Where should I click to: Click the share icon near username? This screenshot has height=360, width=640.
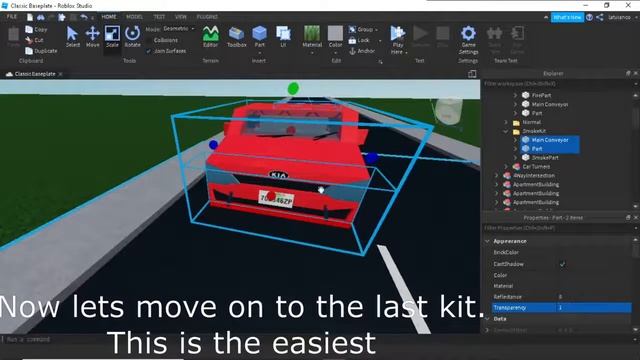point(600,17)
